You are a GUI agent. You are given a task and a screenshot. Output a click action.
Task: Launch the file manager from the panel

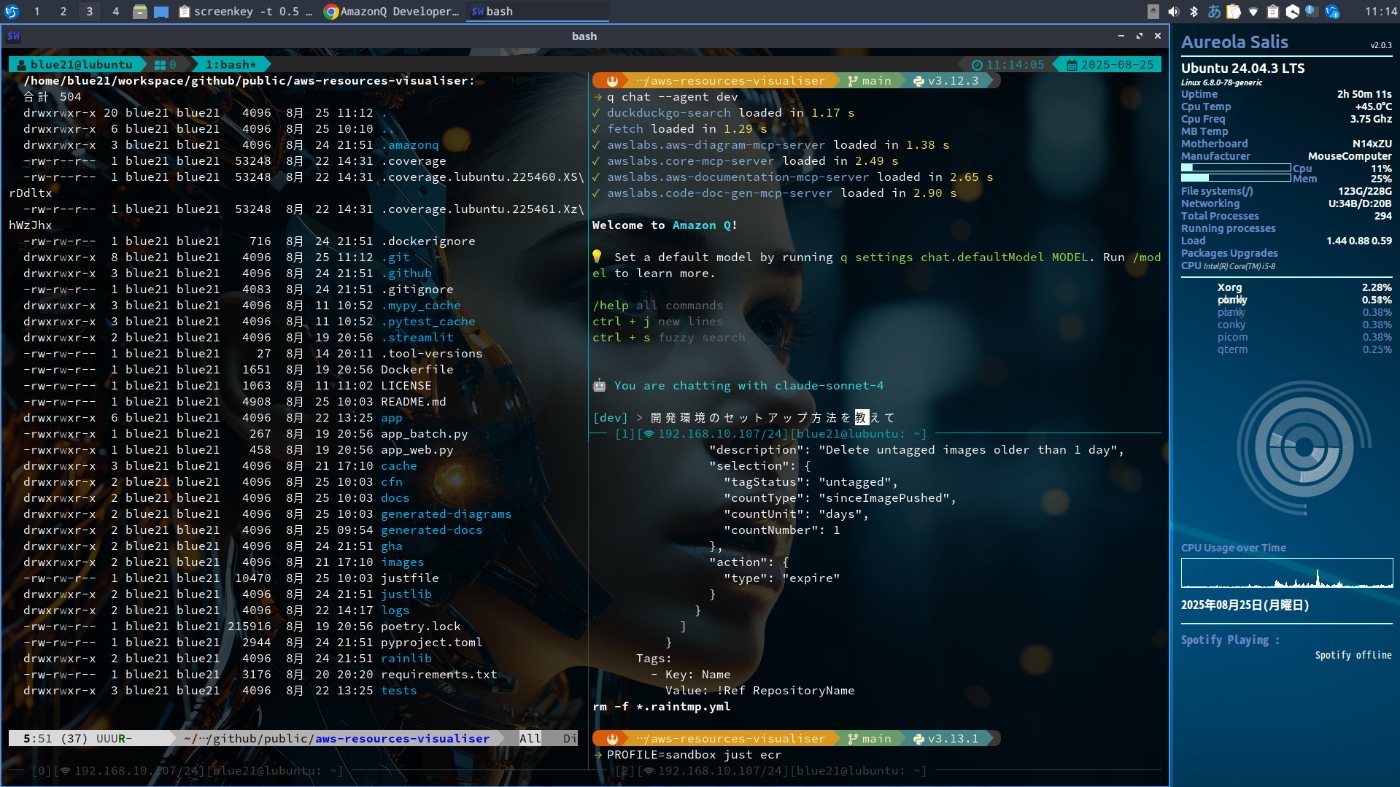click(140, 12)
